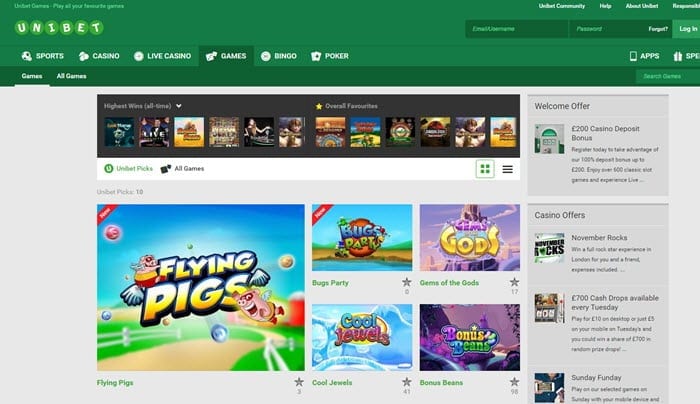Focus the Search Games field

(x=668, y=76)
